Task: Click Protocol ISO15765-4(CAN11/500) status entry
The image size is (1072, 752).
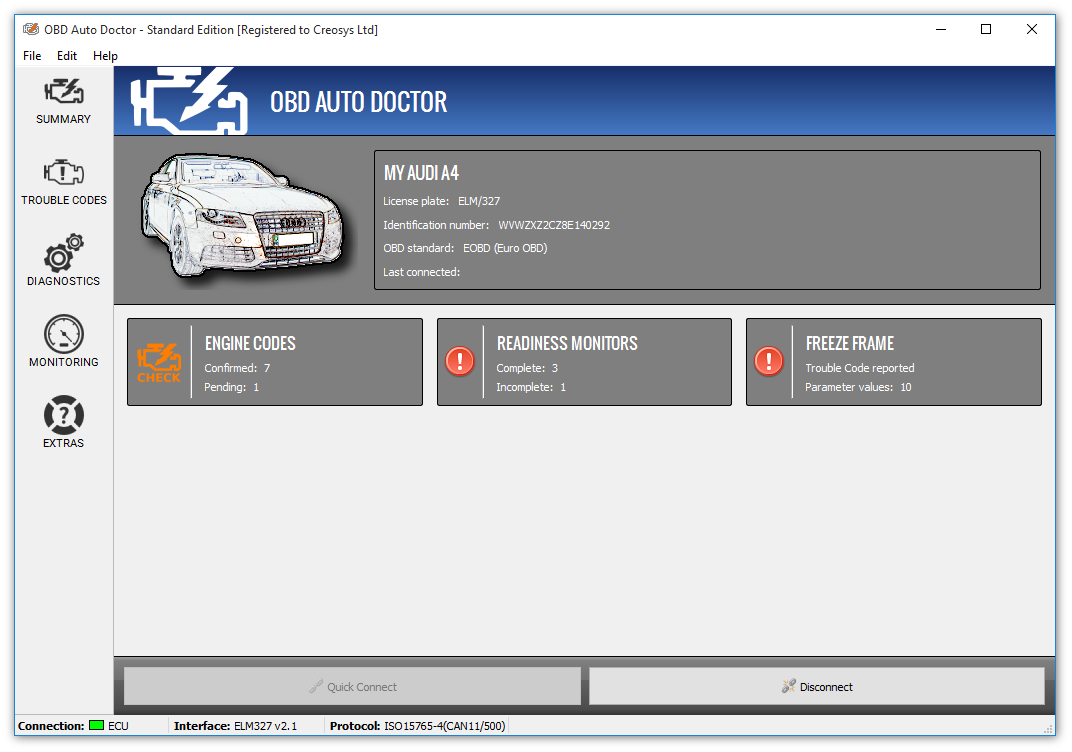Action: click(x=417, y=725)
